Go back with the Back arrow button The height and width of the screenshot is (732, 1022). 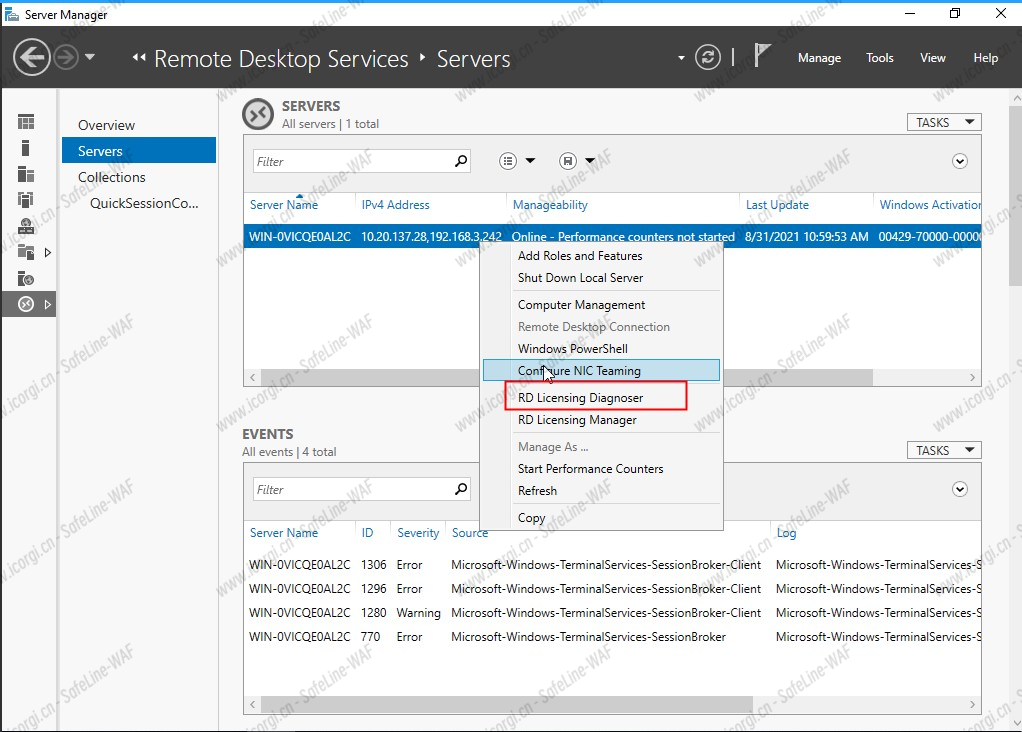click(x=31, y=57)
